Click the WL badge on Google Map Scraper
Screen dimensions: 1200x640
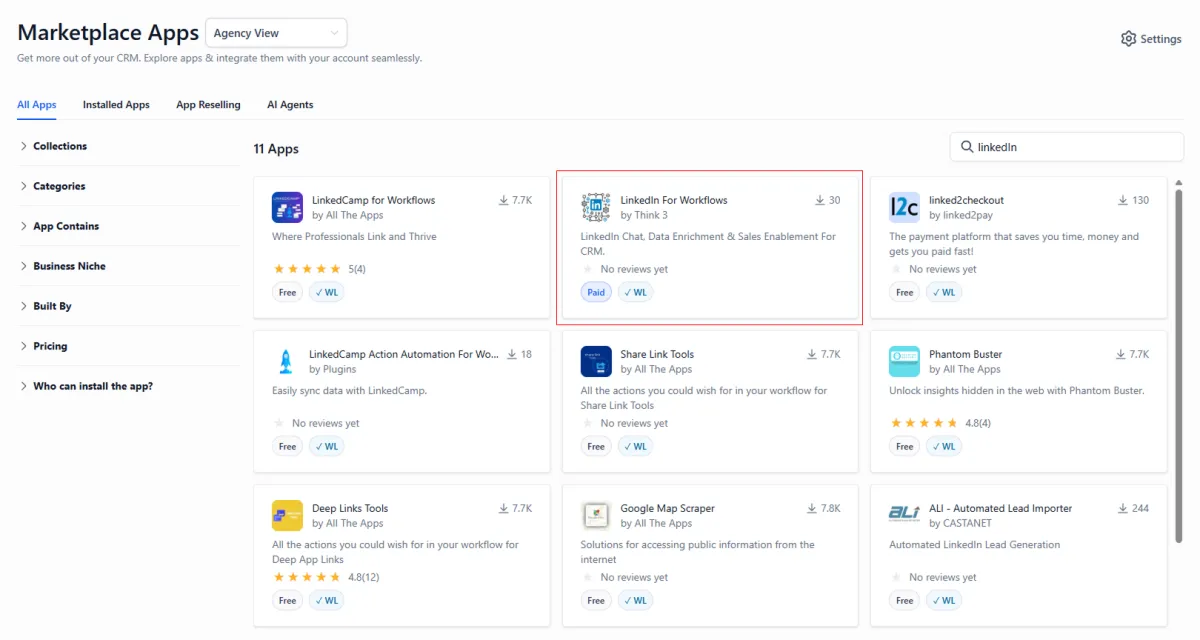pos(635,601)
